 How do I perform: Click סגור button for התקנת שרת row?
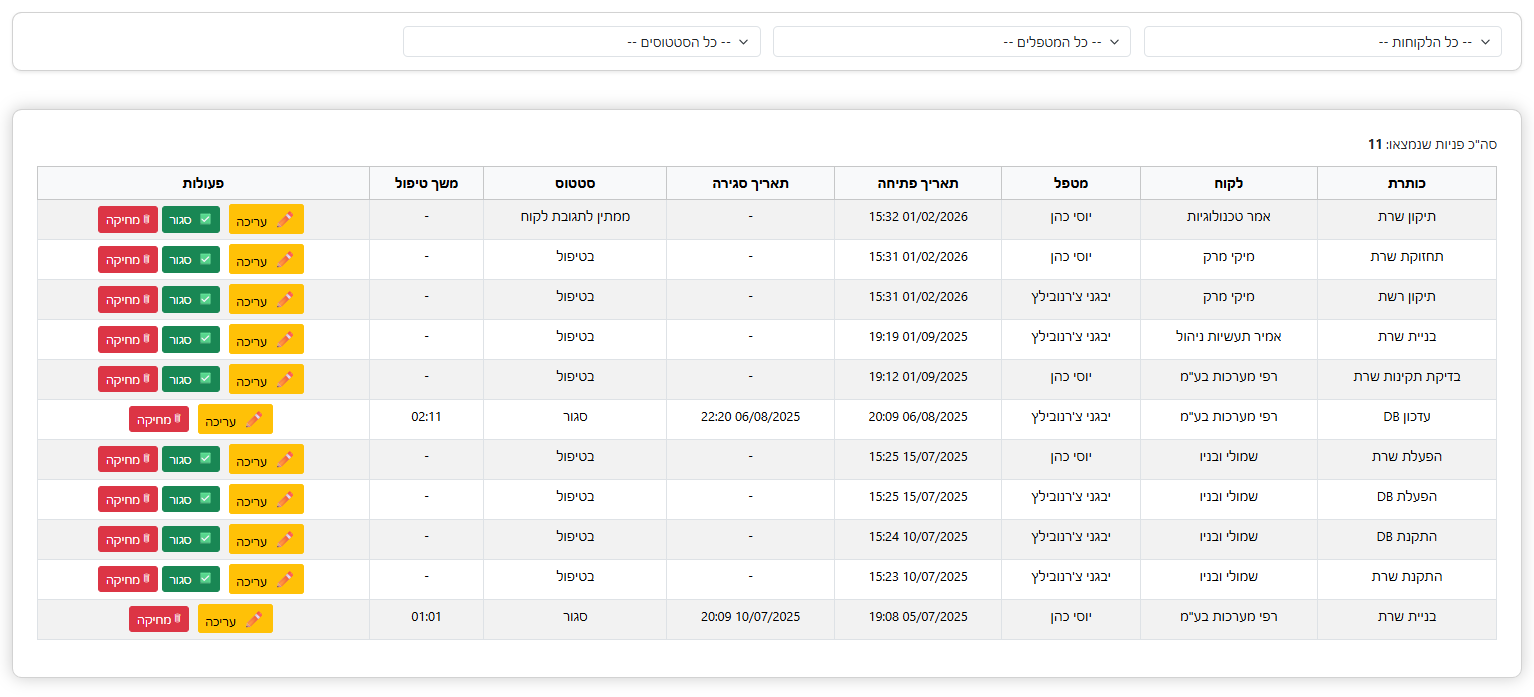pyautogui.click(x=191, y=579)
